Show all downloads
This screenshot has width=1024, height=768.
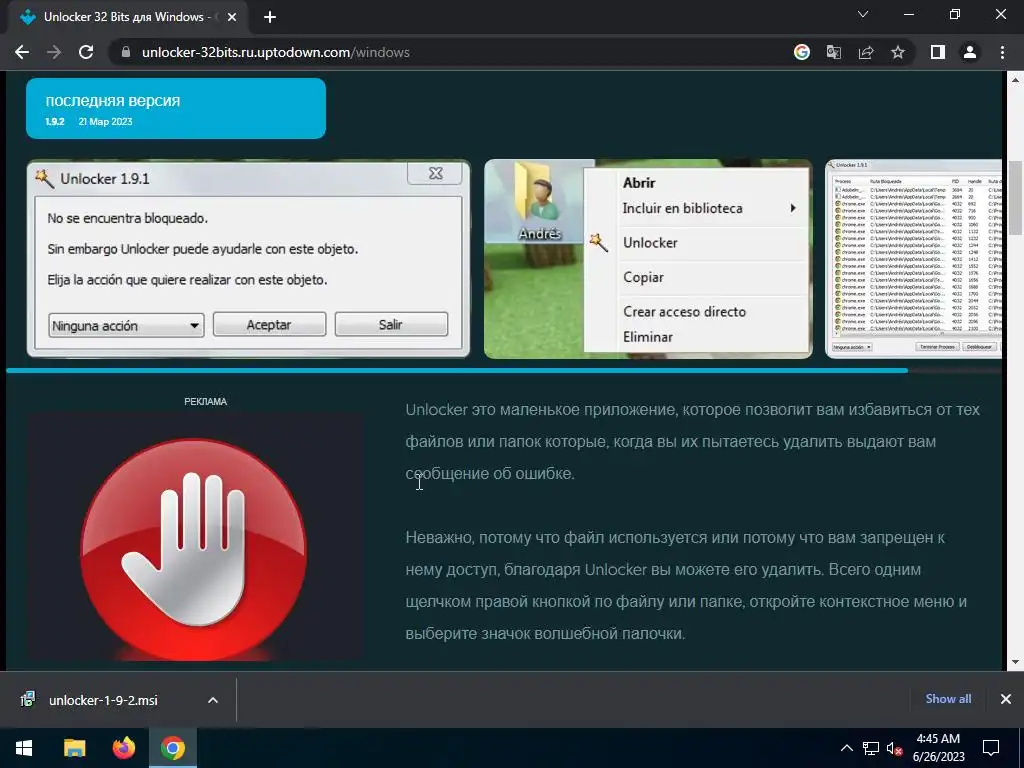pos(948,699)
